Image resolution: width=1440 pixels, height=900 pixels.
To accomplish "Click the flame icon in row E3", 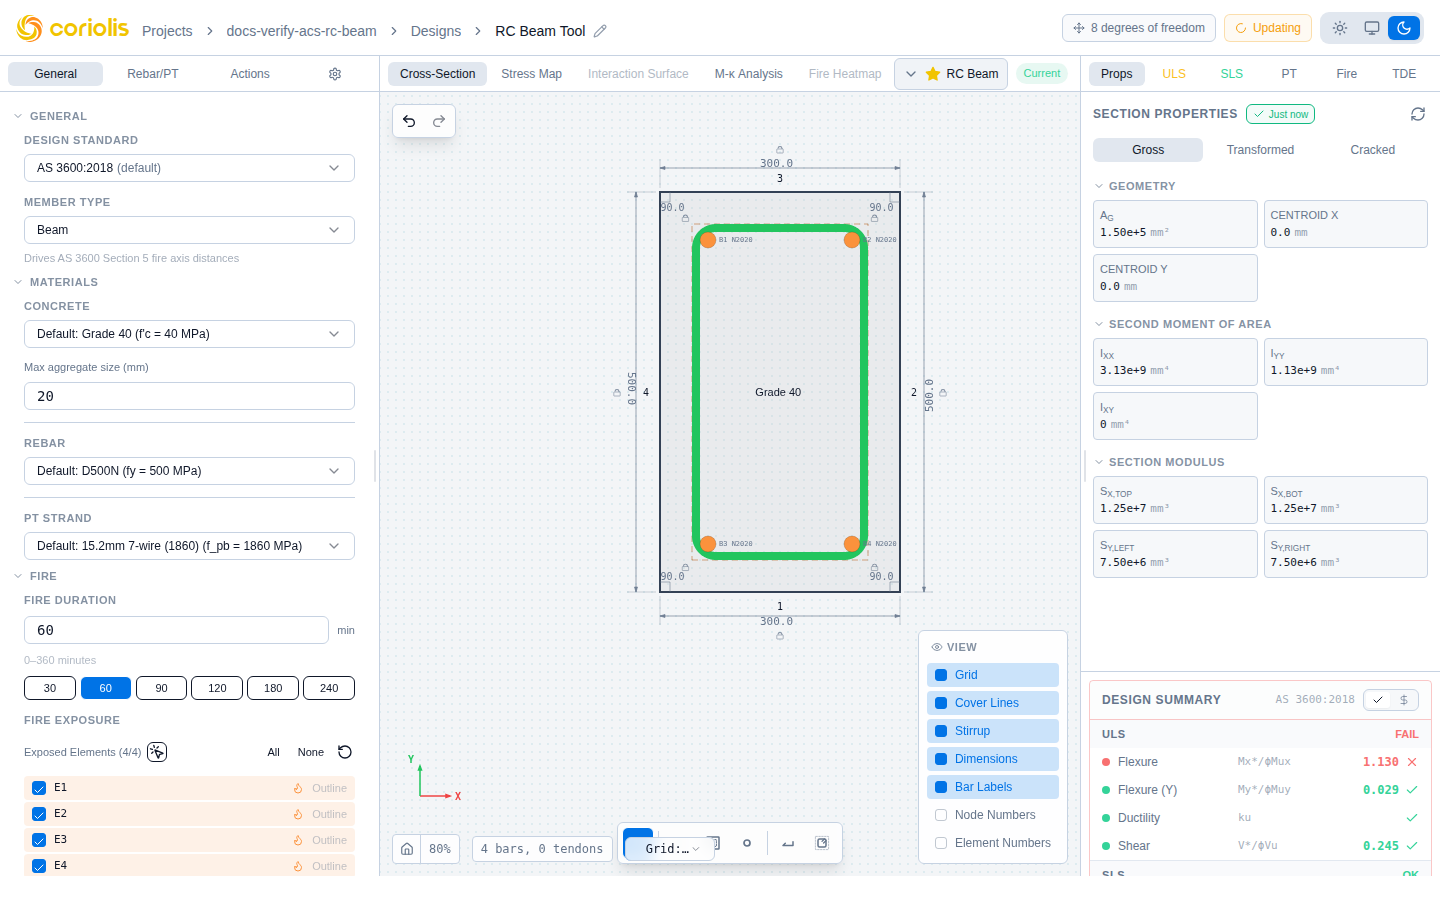I will tap(298, 840).
